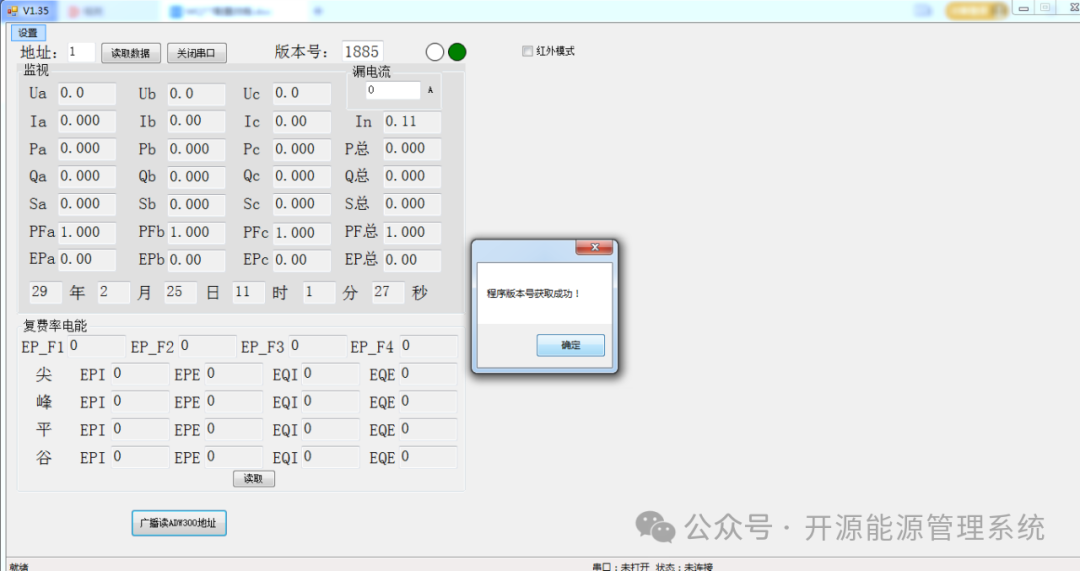The width and height of the screenshot is (1080, 571).
Task: Click the EP总 energy field
Action: tap(412, 260)
